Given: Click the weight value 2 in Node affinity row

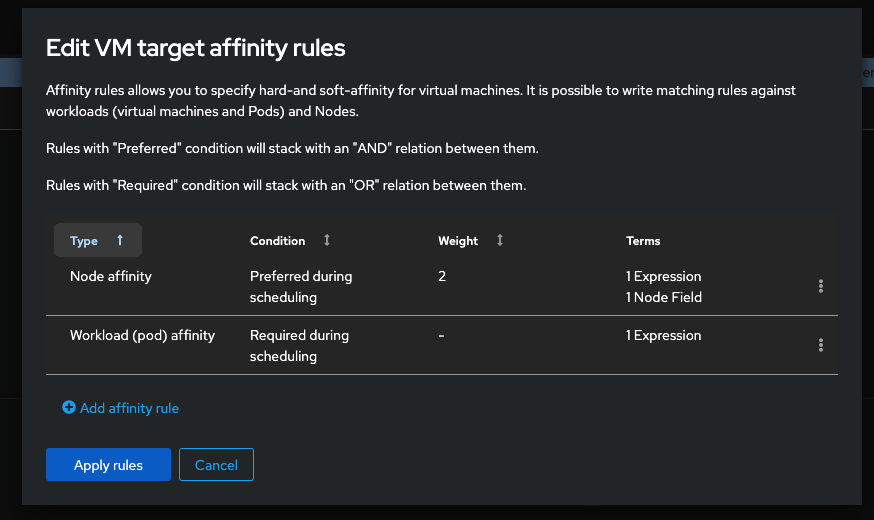Looking at the screenshot, I should click(442, 276).
